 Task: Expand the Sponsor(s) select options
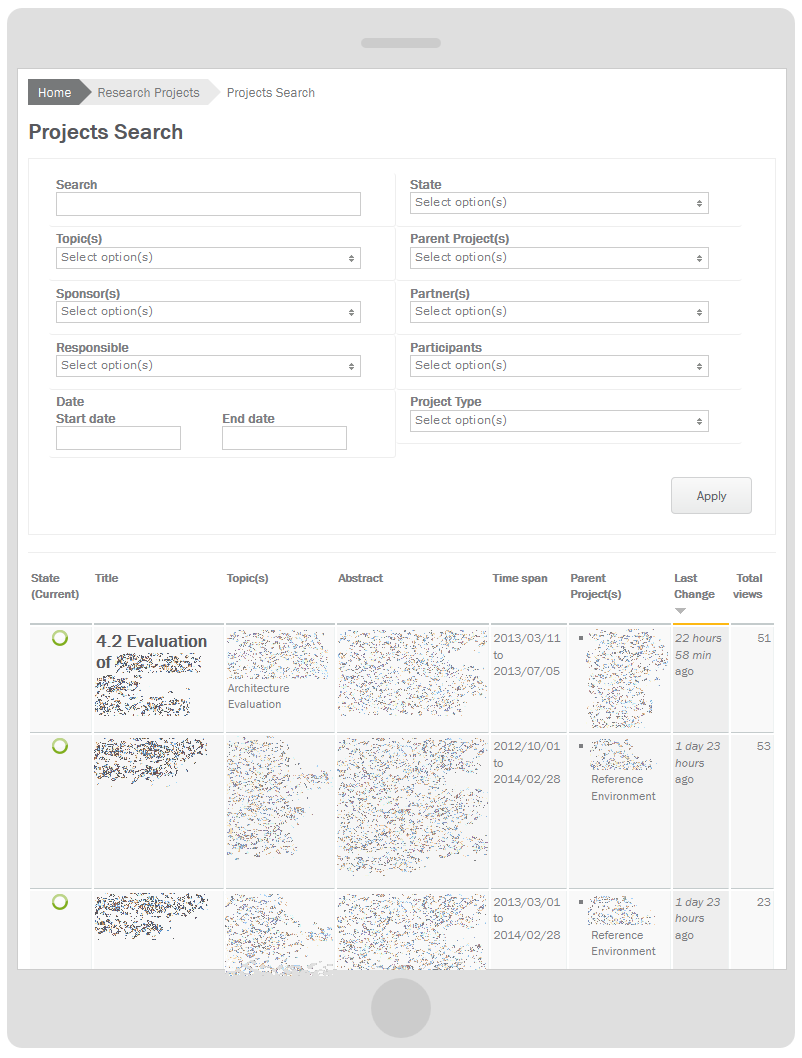[x=208, y=312]
